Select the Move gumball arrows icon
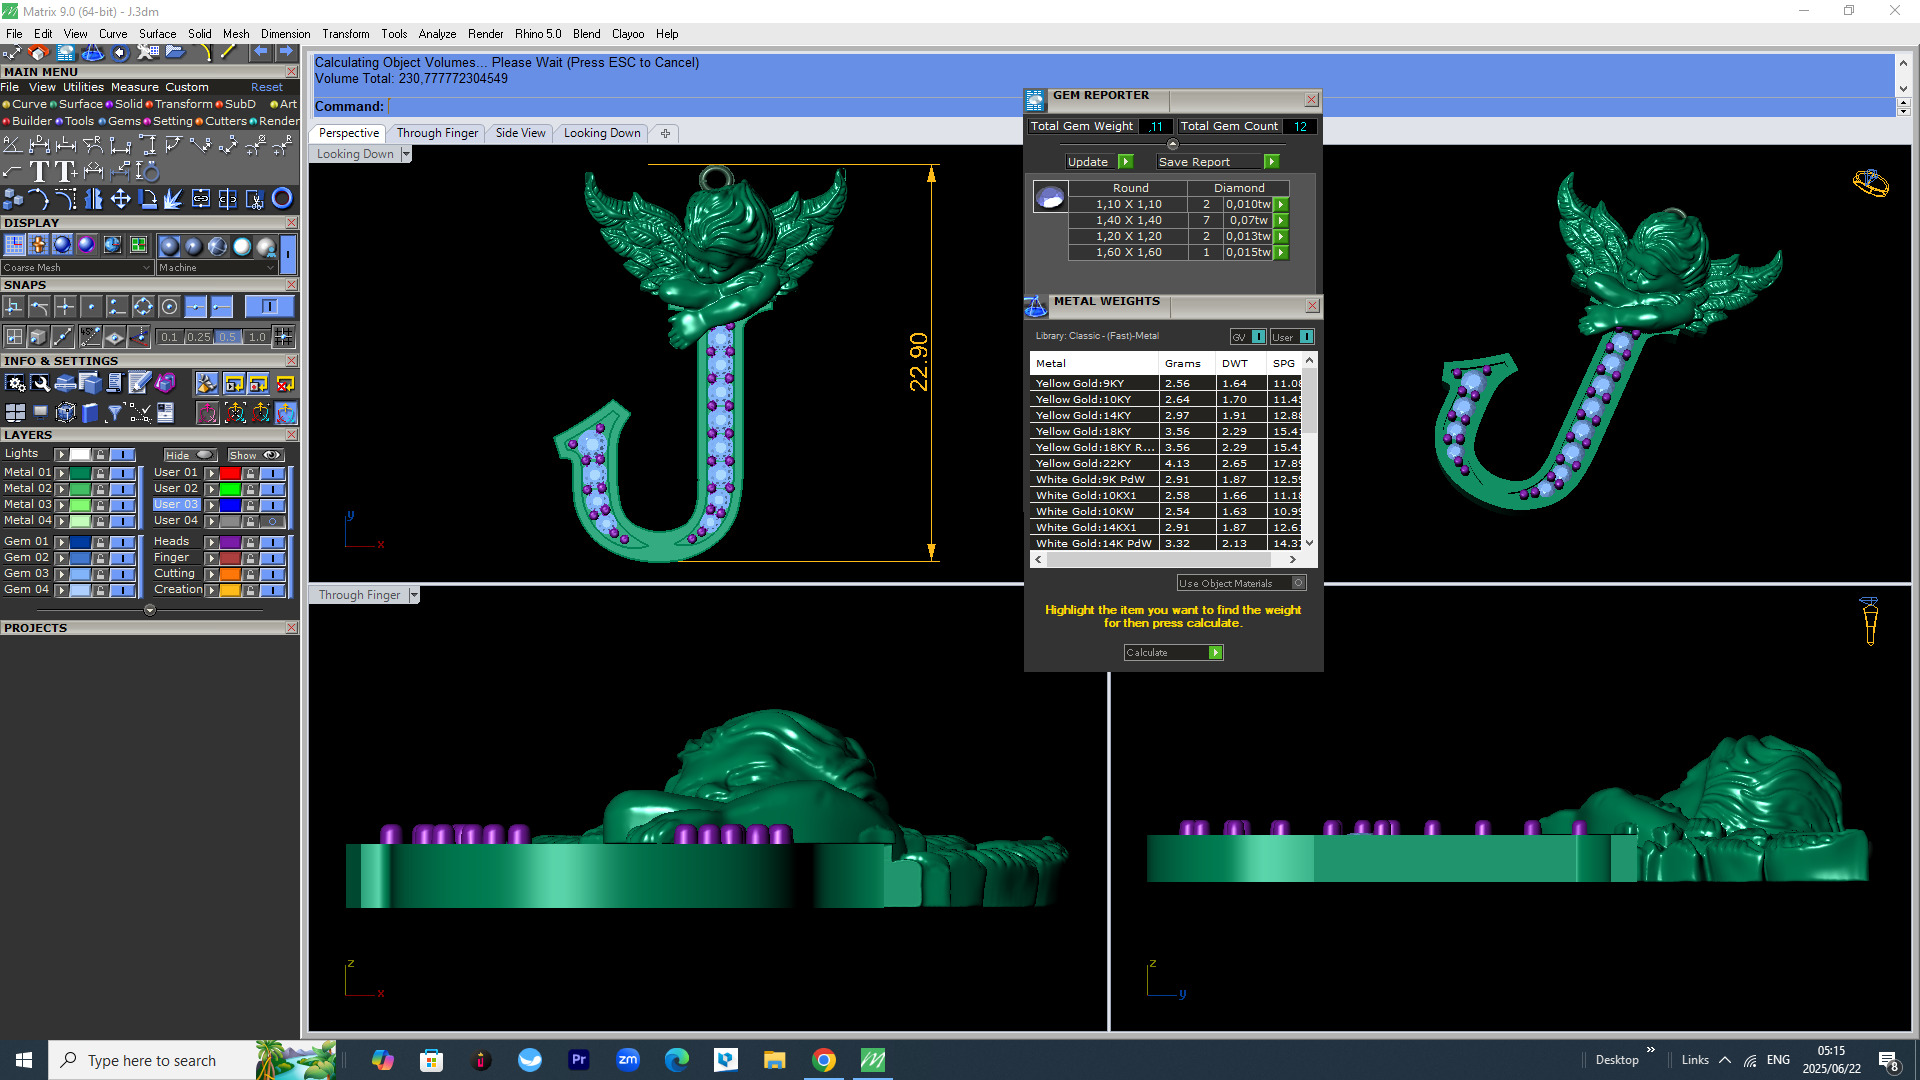The width and height of the screenshot is (1920, 1080). coord(120,198)
